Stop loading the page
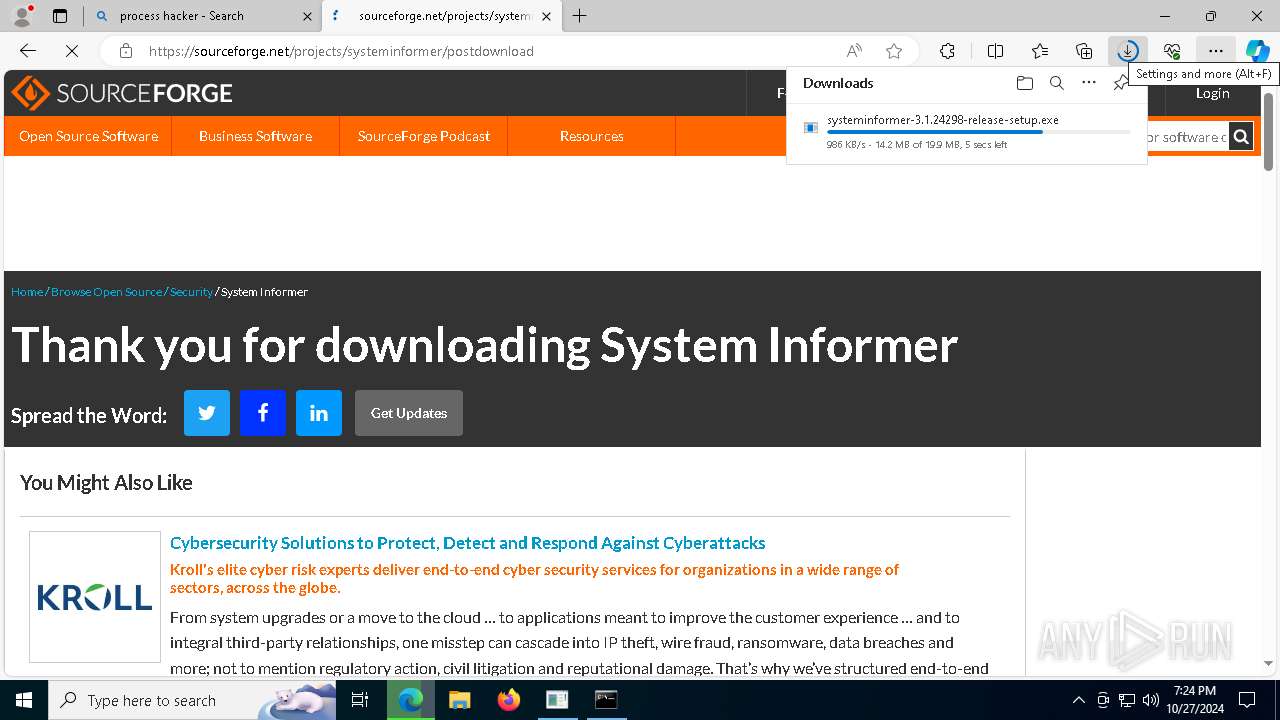Screen dimensions: 1280x720 pyautogui.click(x=72, y=51)
